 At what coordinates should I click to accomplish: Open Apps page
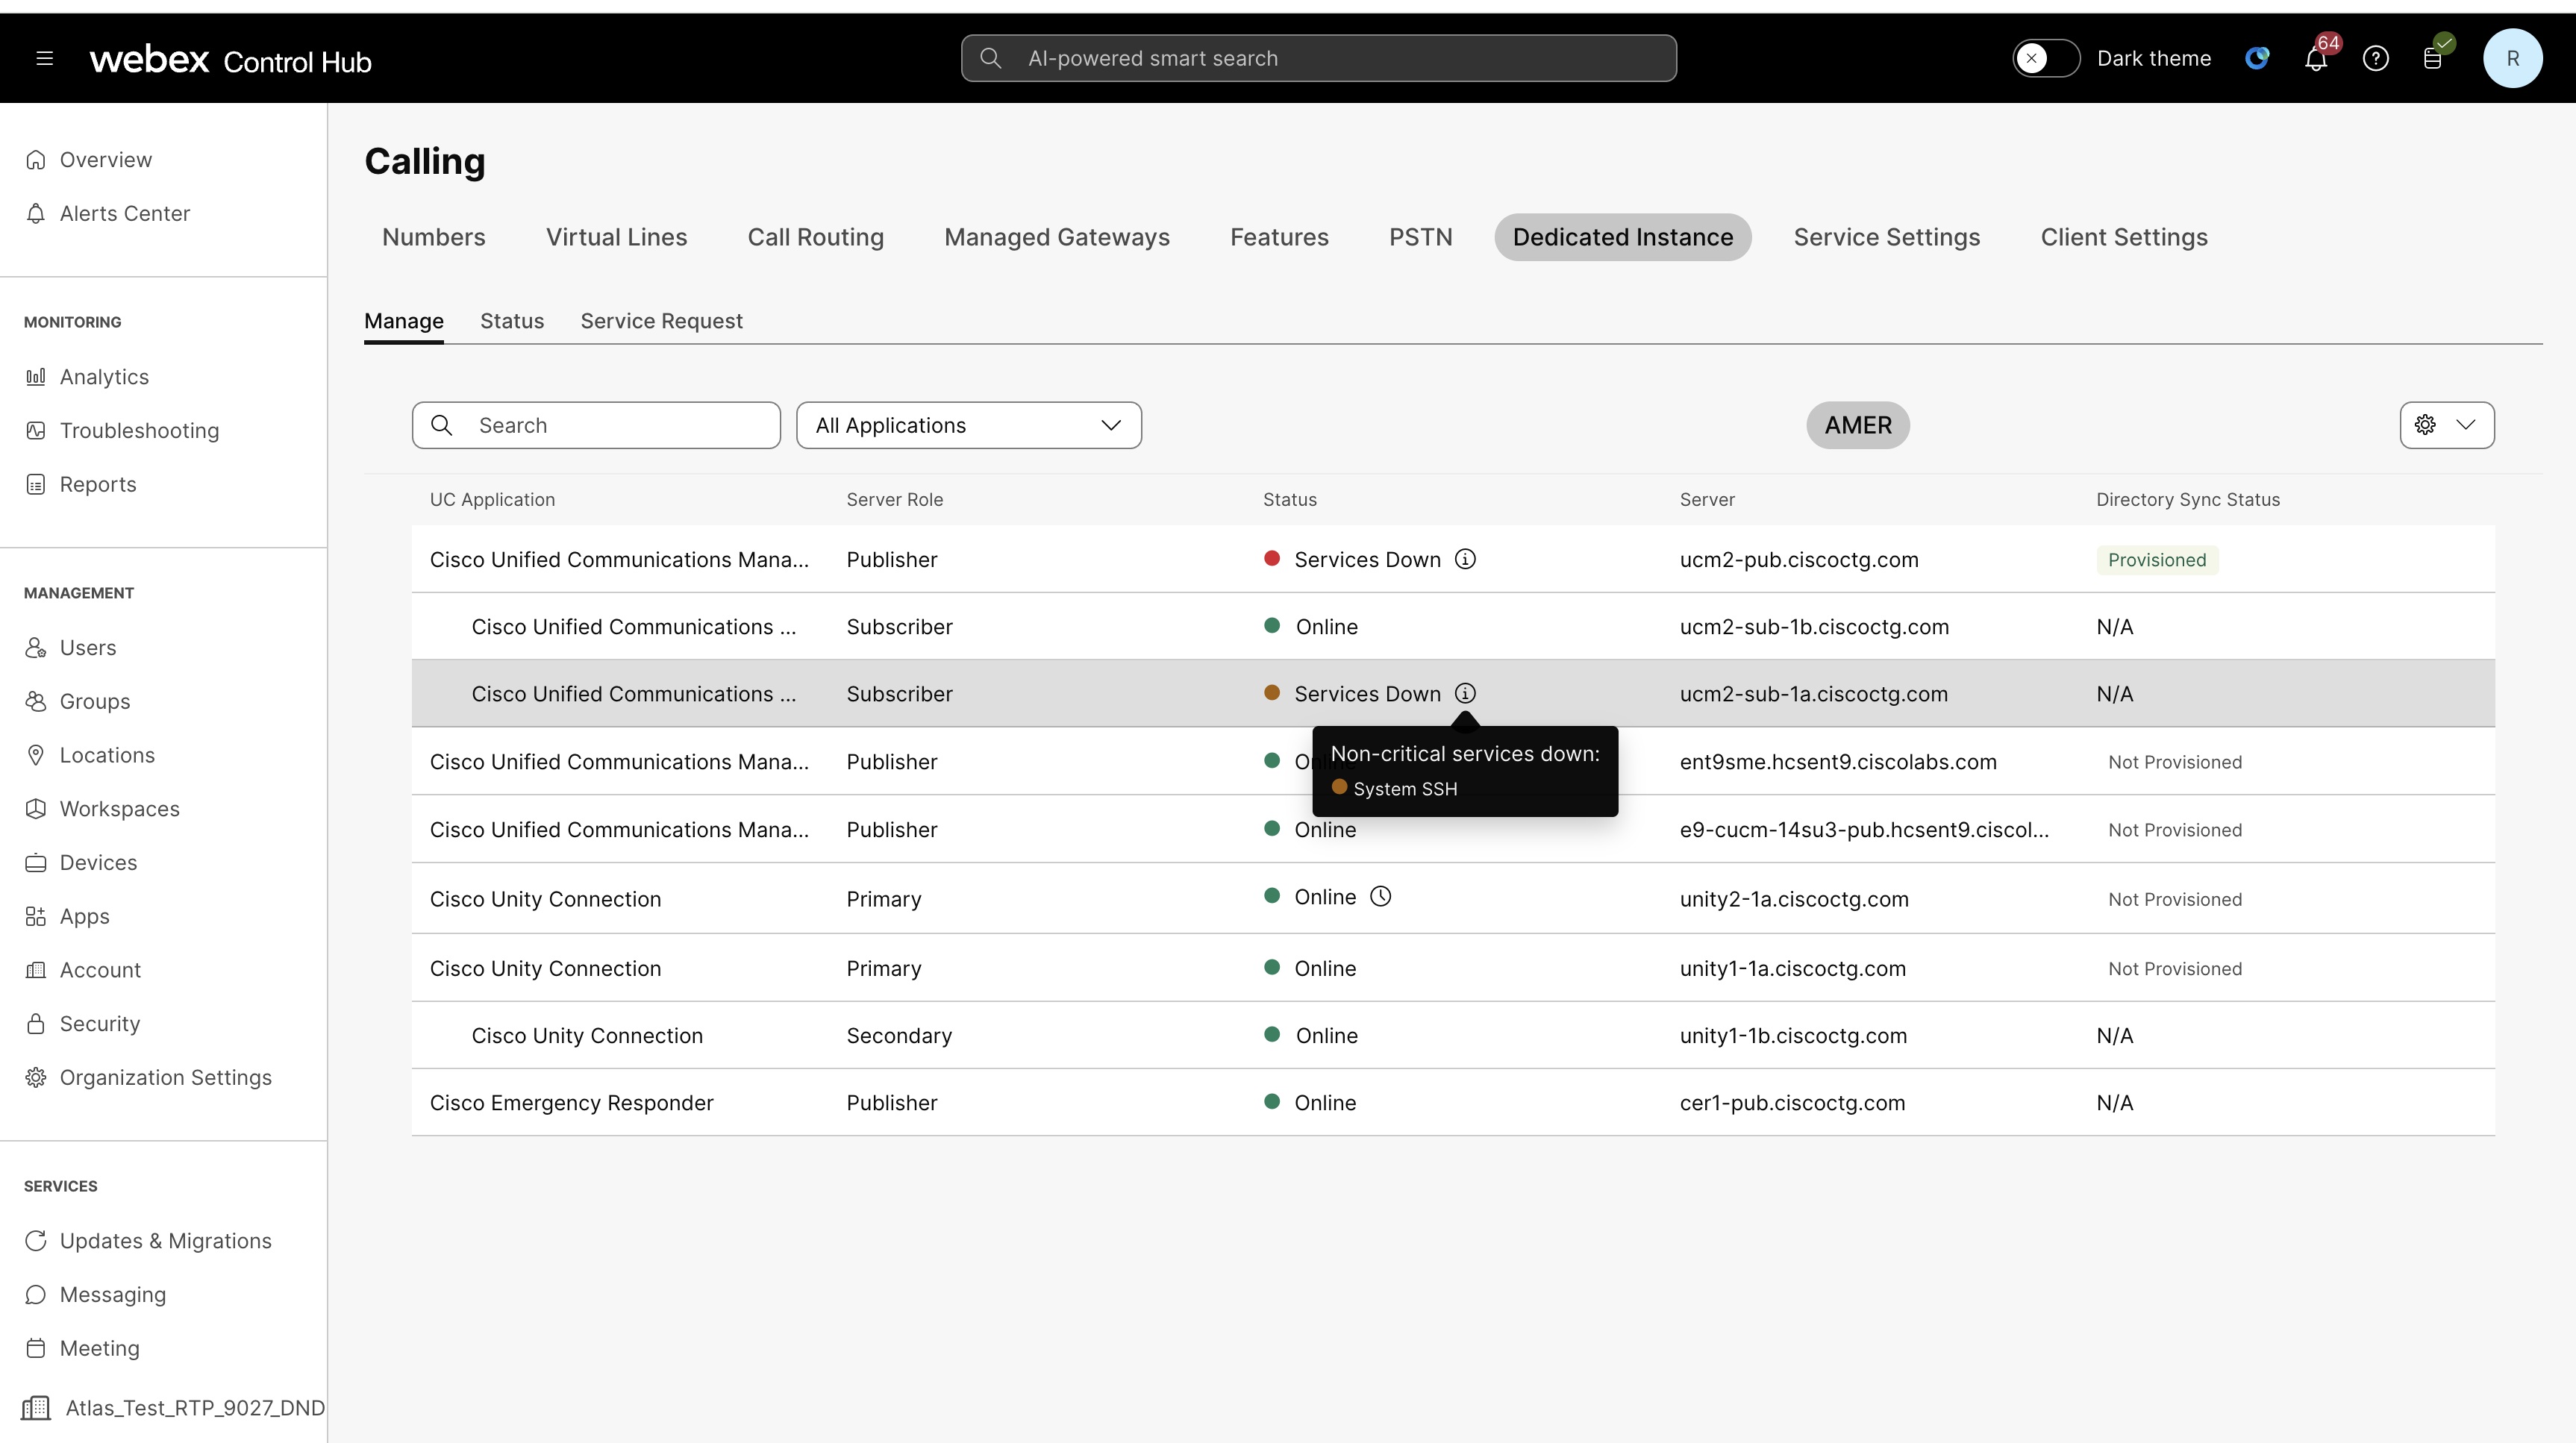[x=84, y=916]
